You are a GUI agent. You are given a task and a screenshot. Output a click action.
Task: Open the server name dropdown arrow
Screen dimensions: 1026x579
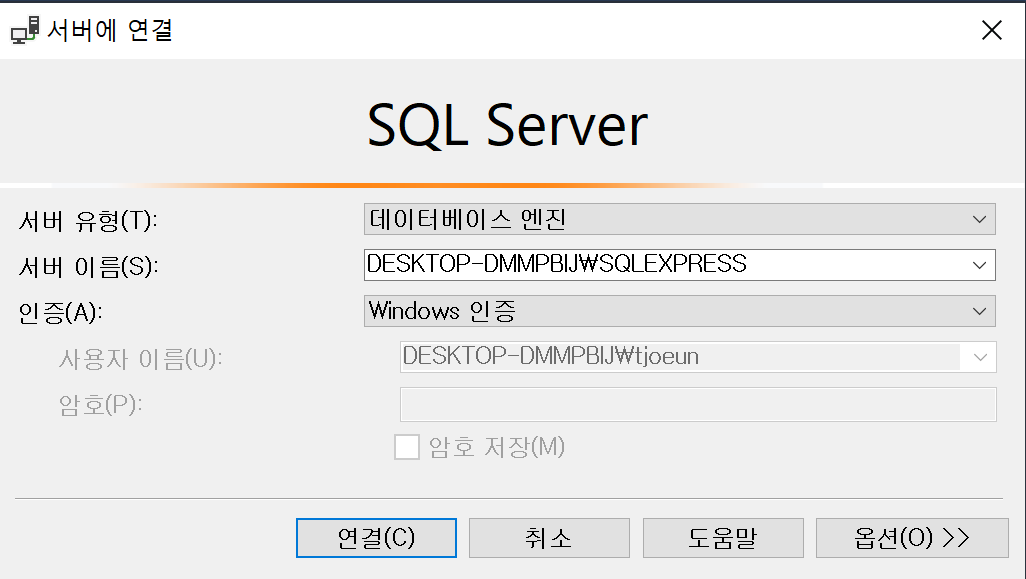[x=979, y=265]
